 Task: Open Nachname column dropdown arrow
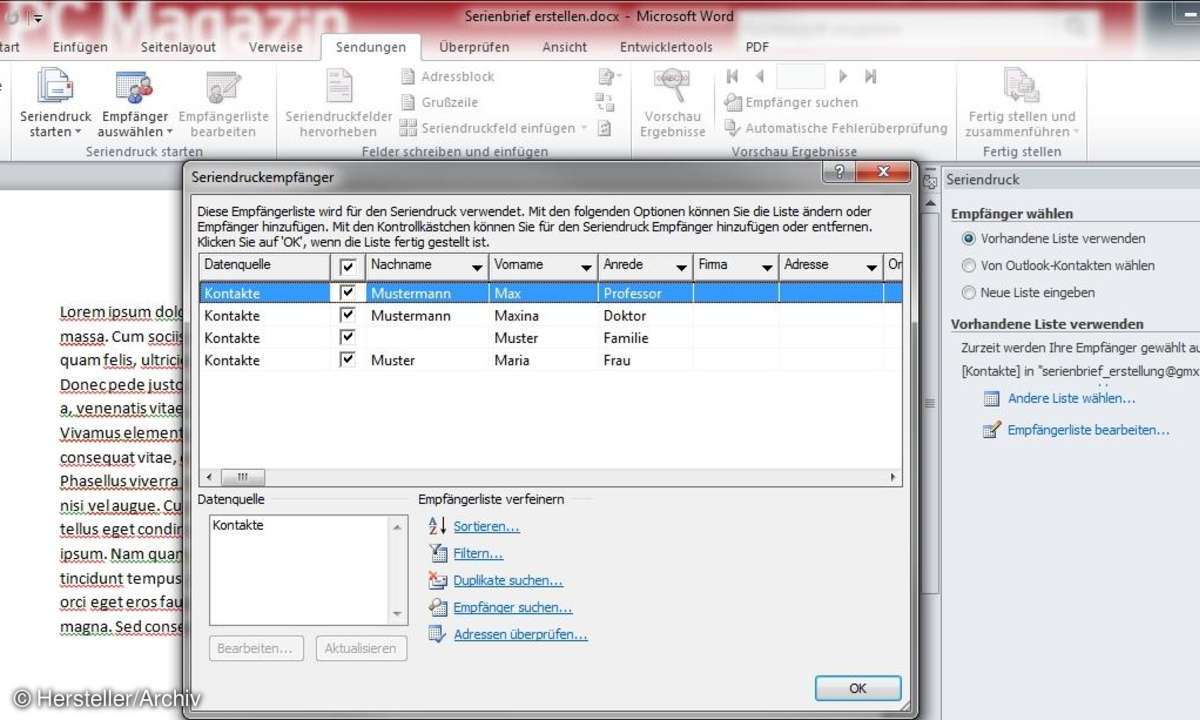(x=477, y=268)
